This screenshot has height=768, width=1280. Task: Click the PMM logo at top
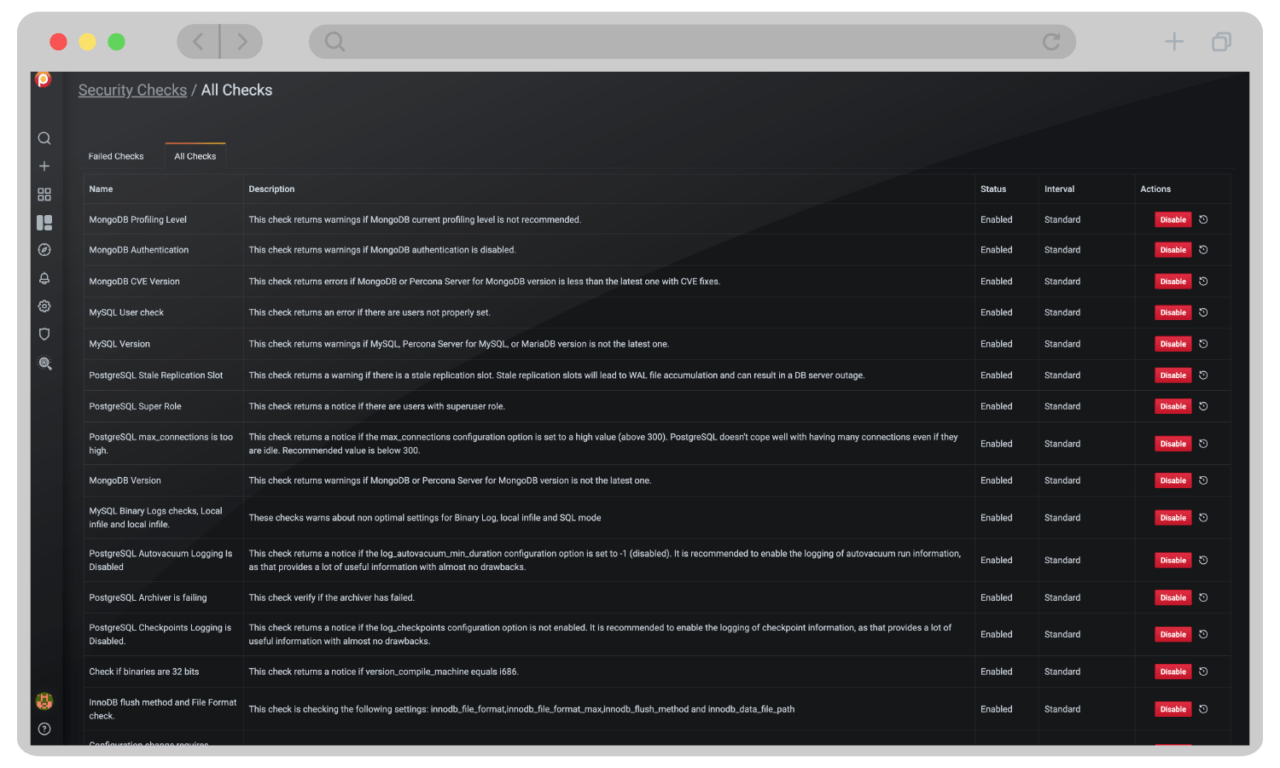click(x=44, y=79)
